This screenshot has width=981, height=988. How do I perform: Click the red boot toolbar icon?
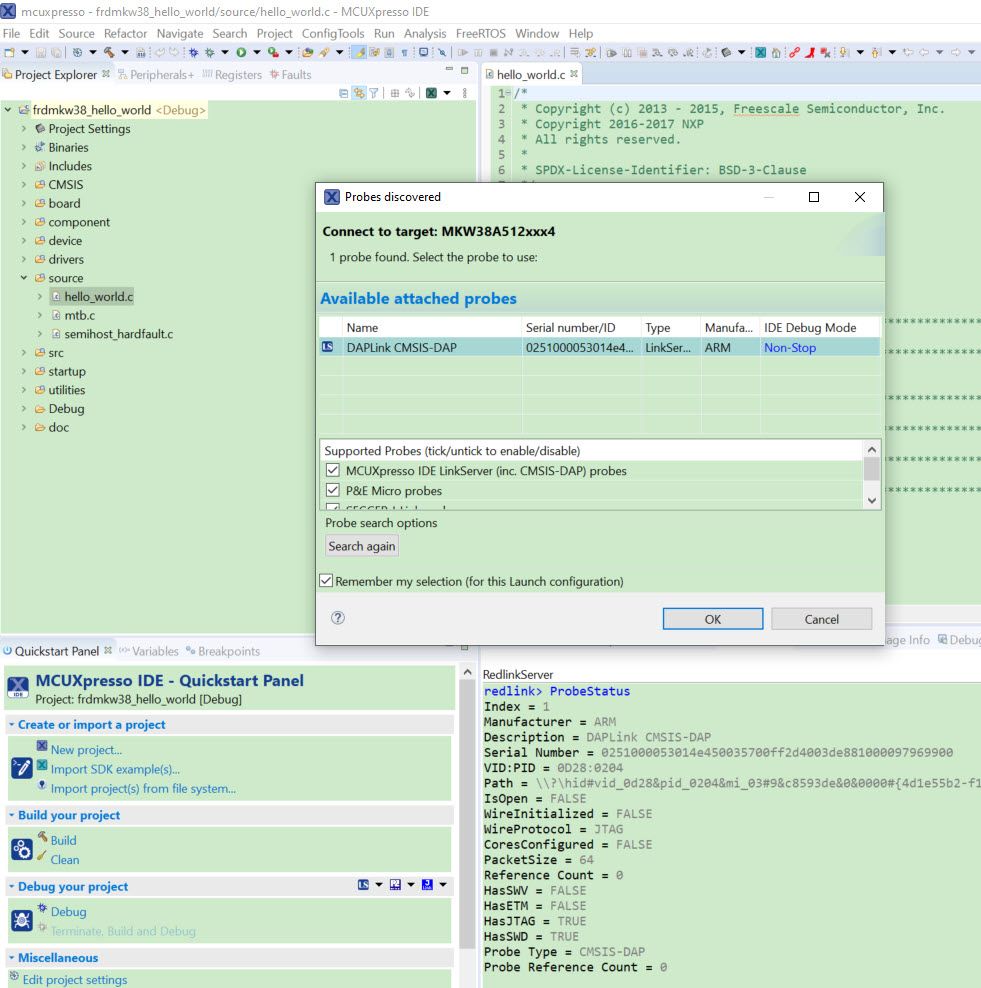(x=810, y=52)
